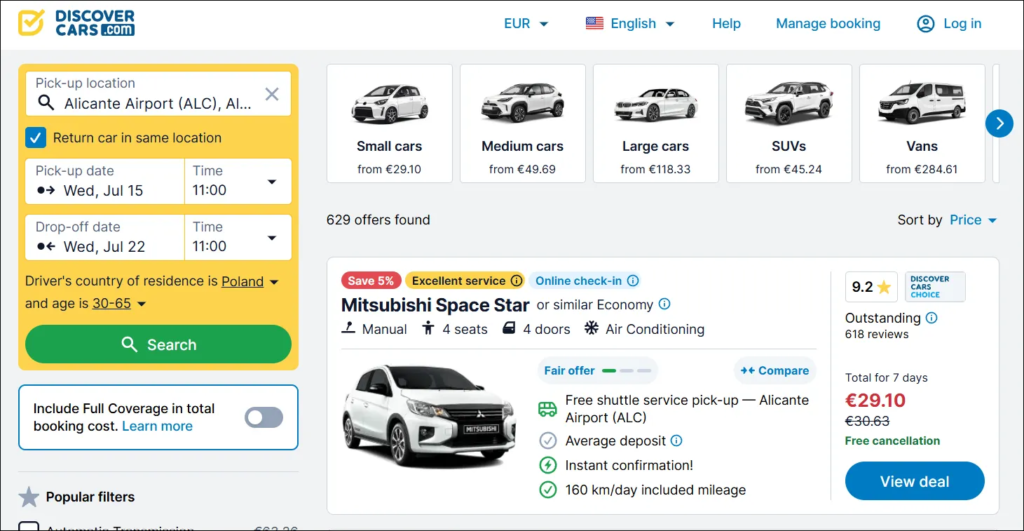Viewport: 1024px width, 531px height.
Task: Change driver age 30-65 dropdown
Action: click(x=119, y=304)
